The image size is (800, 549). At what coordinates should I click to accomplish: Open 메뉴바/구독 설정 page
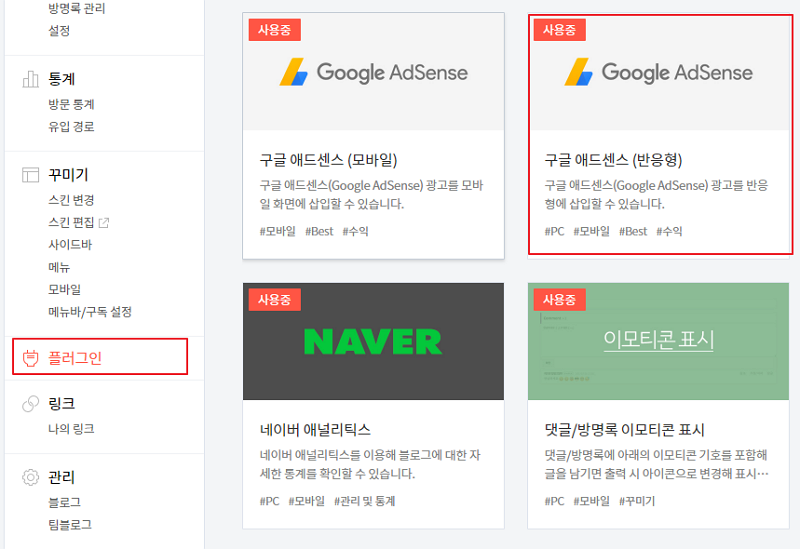[x=90, y=312]
